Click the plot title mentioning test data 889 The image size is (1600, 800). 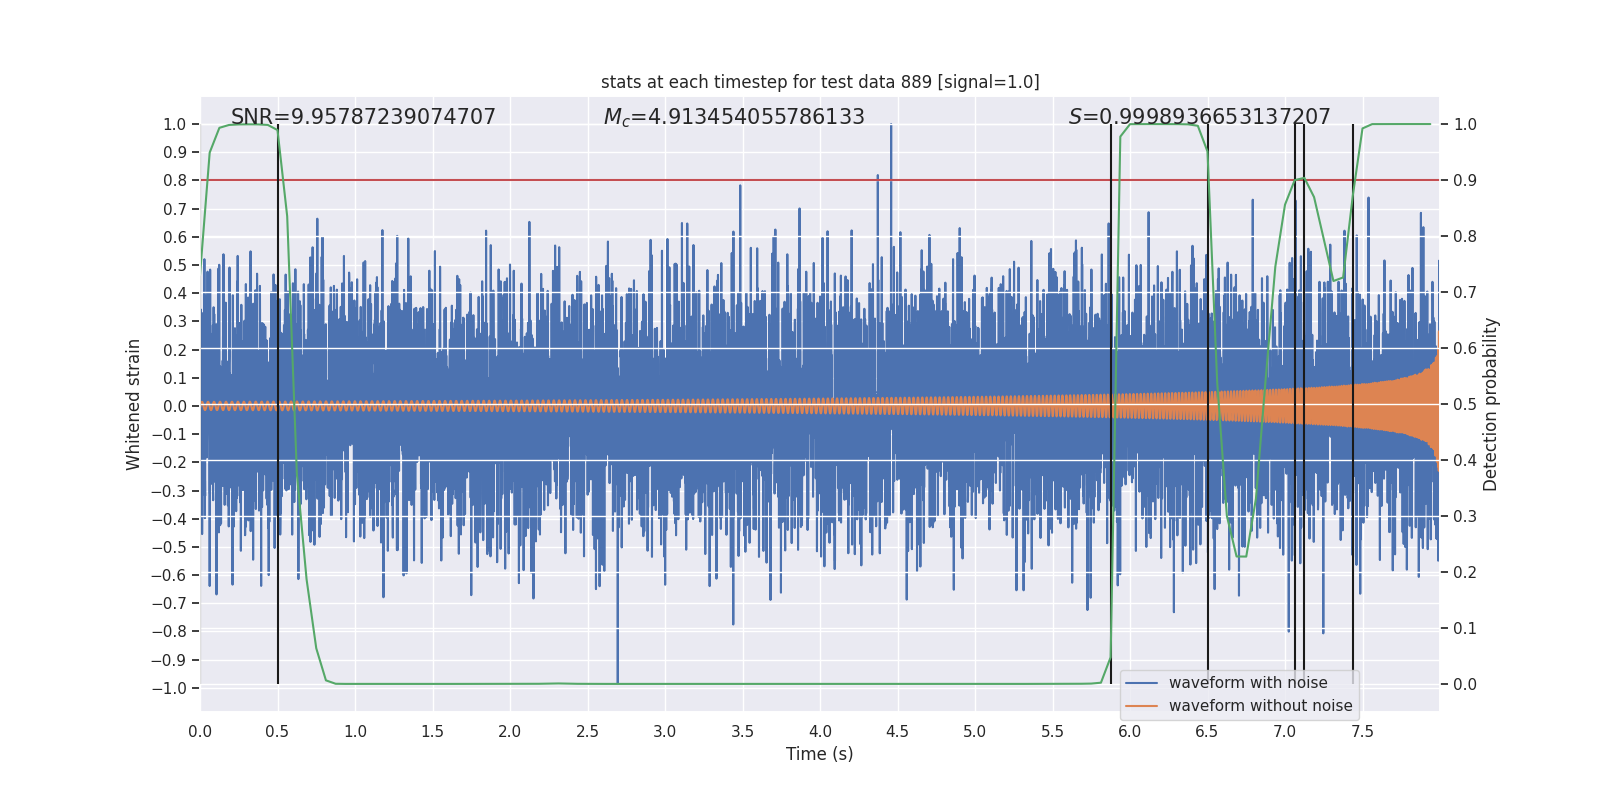coord(820,82)
